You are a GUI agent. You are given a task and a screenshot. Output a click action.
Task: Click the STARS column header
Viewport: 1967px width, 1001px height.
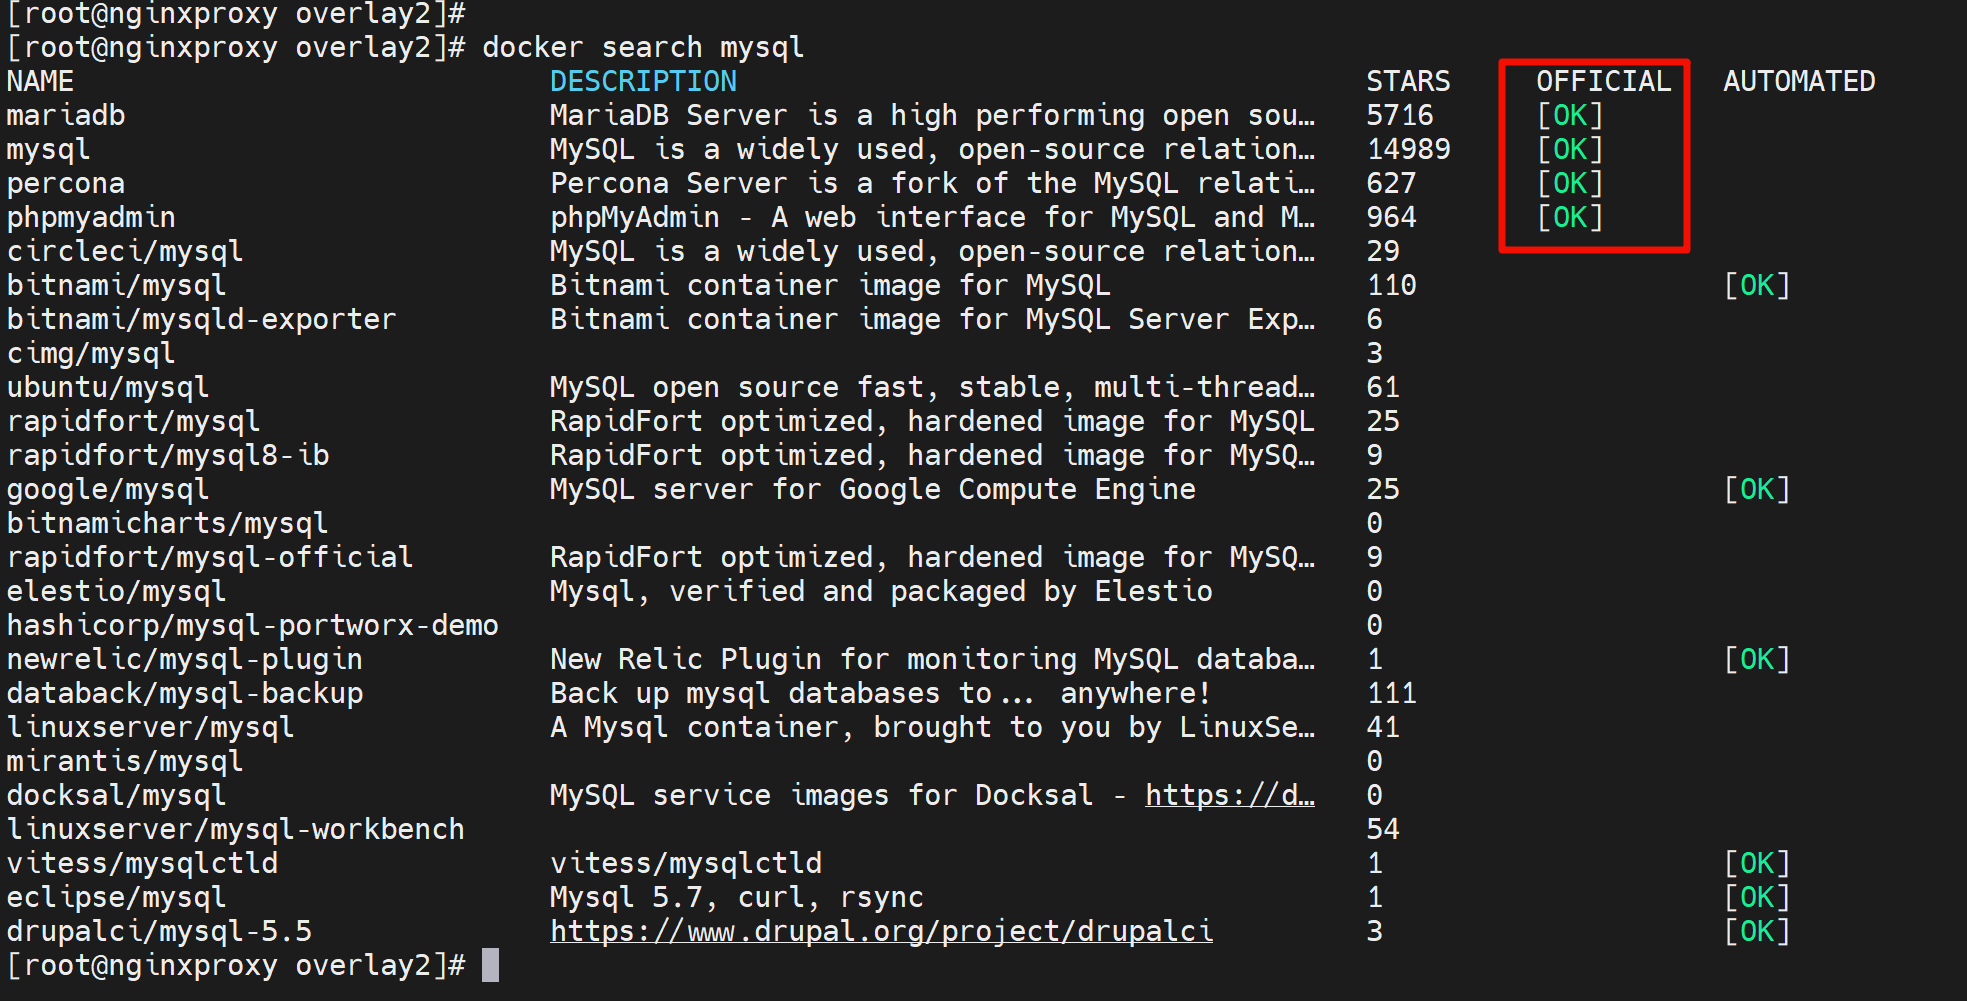(x=1407, y=81)
